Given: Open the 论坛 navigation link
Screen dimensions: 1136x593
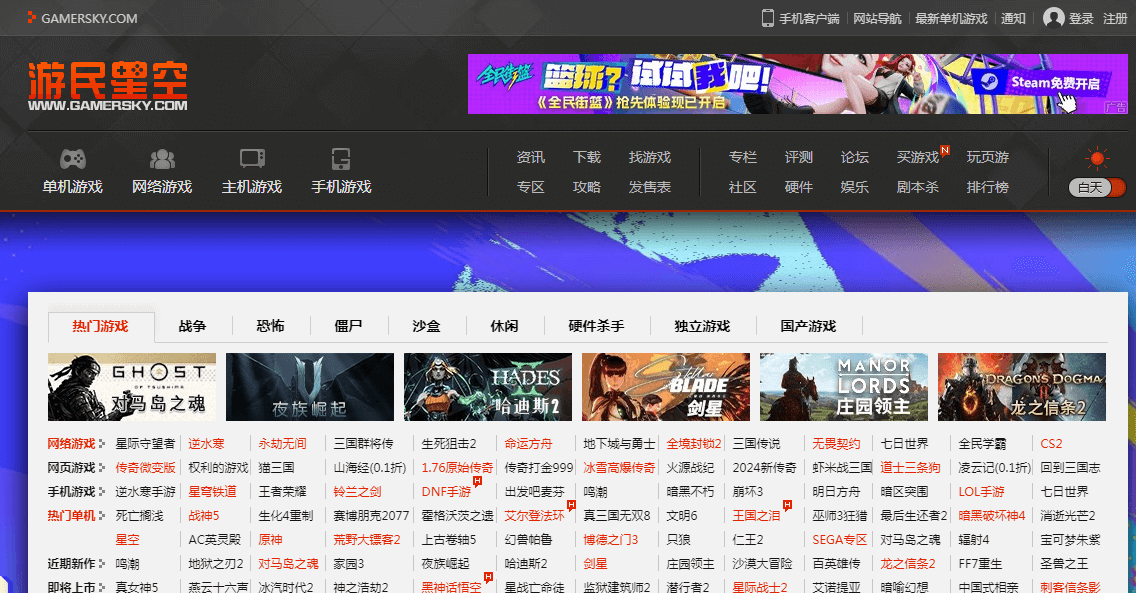Looking at the screenshot, I should (x=855, y=157).
